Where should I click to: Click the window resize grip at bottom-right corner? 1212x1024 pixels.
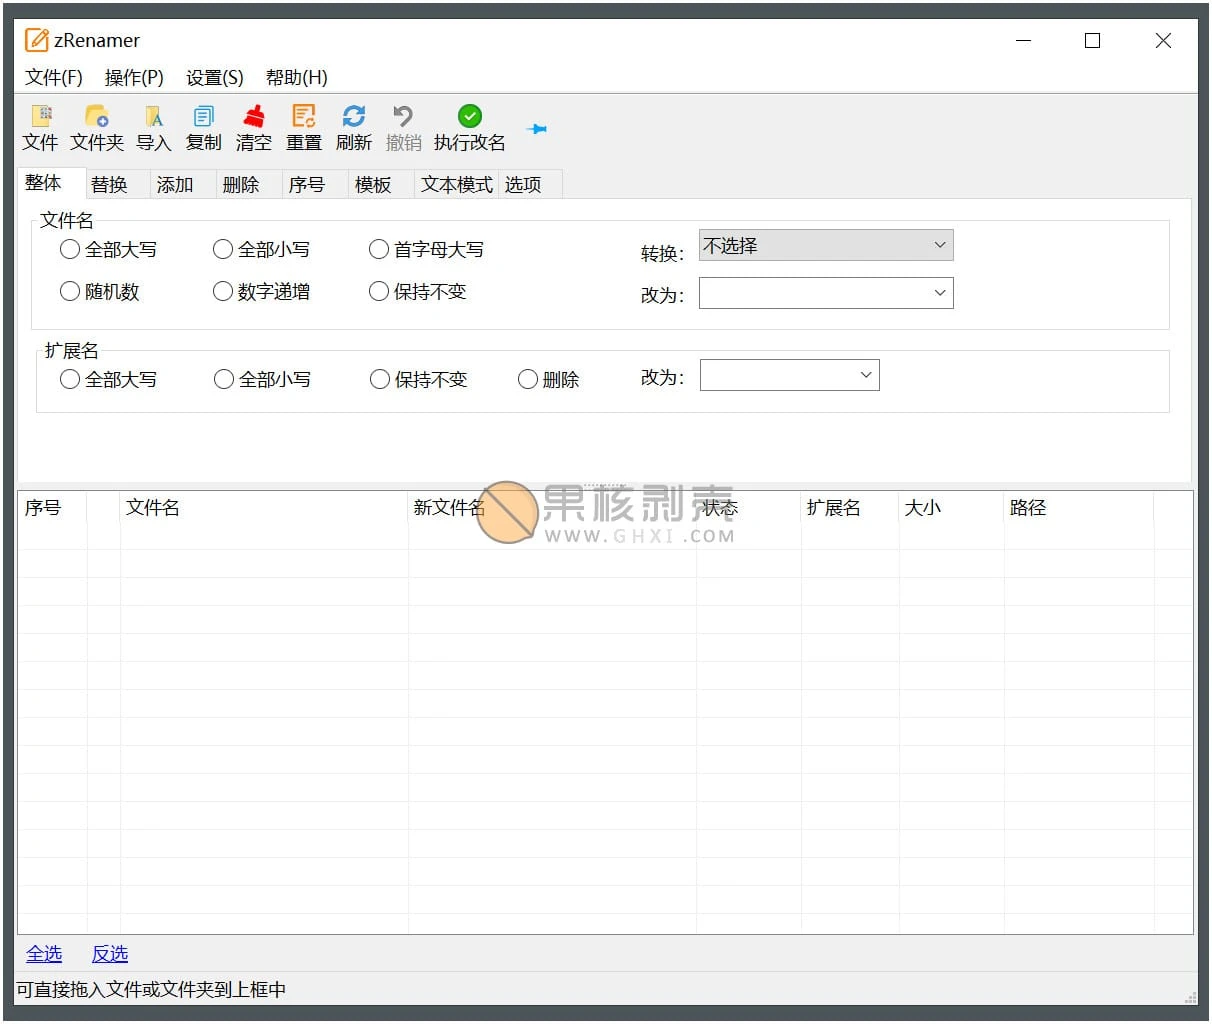pos(1190,997)
